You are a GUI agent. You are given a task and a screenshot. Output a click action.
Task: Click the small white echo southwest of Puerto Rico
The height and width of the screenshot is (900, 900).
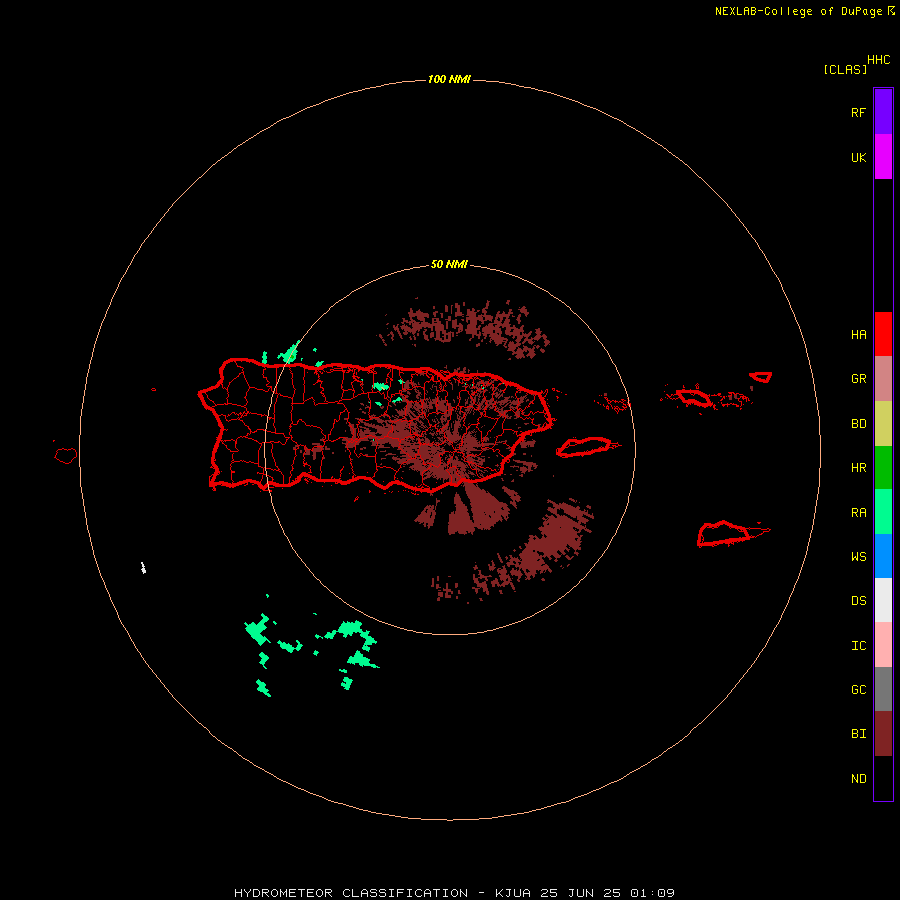(143, 568)
